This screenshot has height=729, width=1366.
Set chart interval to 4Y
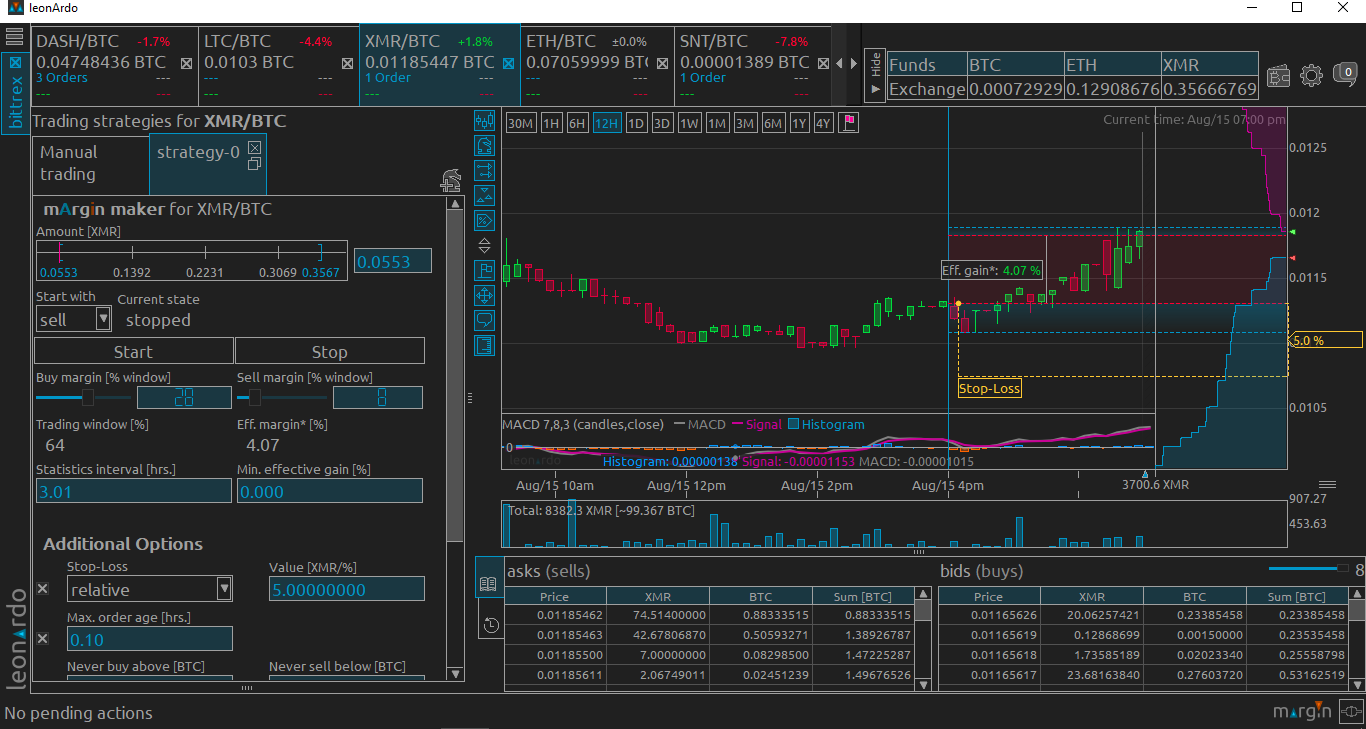pyautogui.click(x=822, y=123)
